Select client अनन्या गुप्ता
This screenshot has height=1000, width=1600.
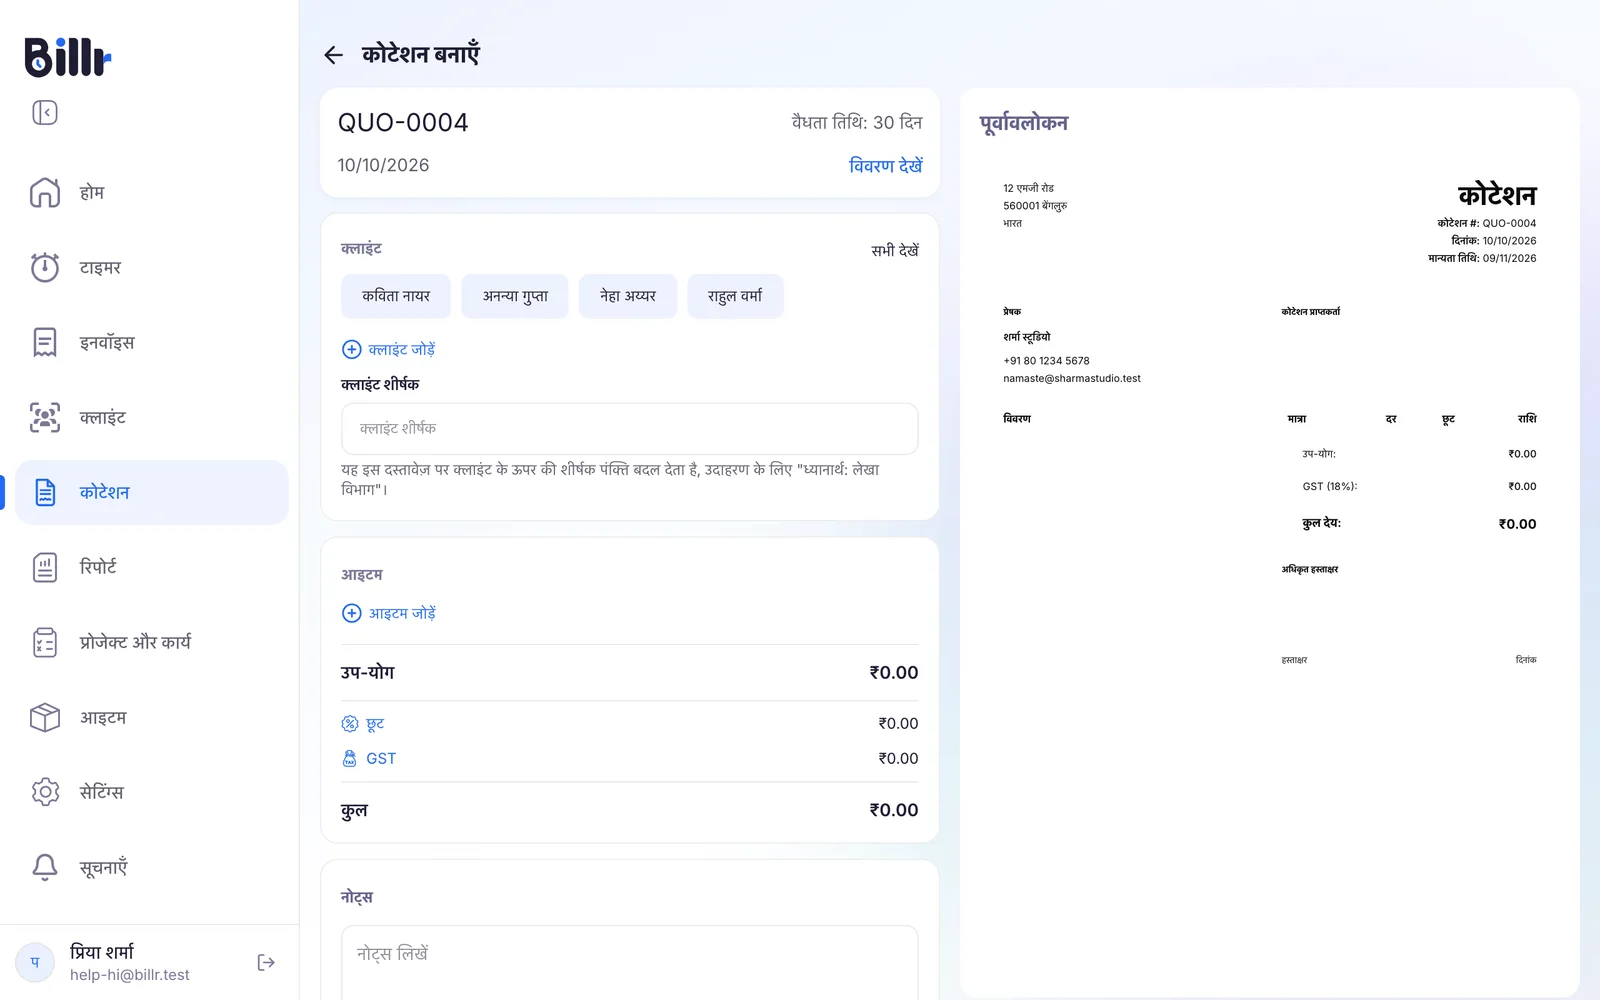pos(515,296)
